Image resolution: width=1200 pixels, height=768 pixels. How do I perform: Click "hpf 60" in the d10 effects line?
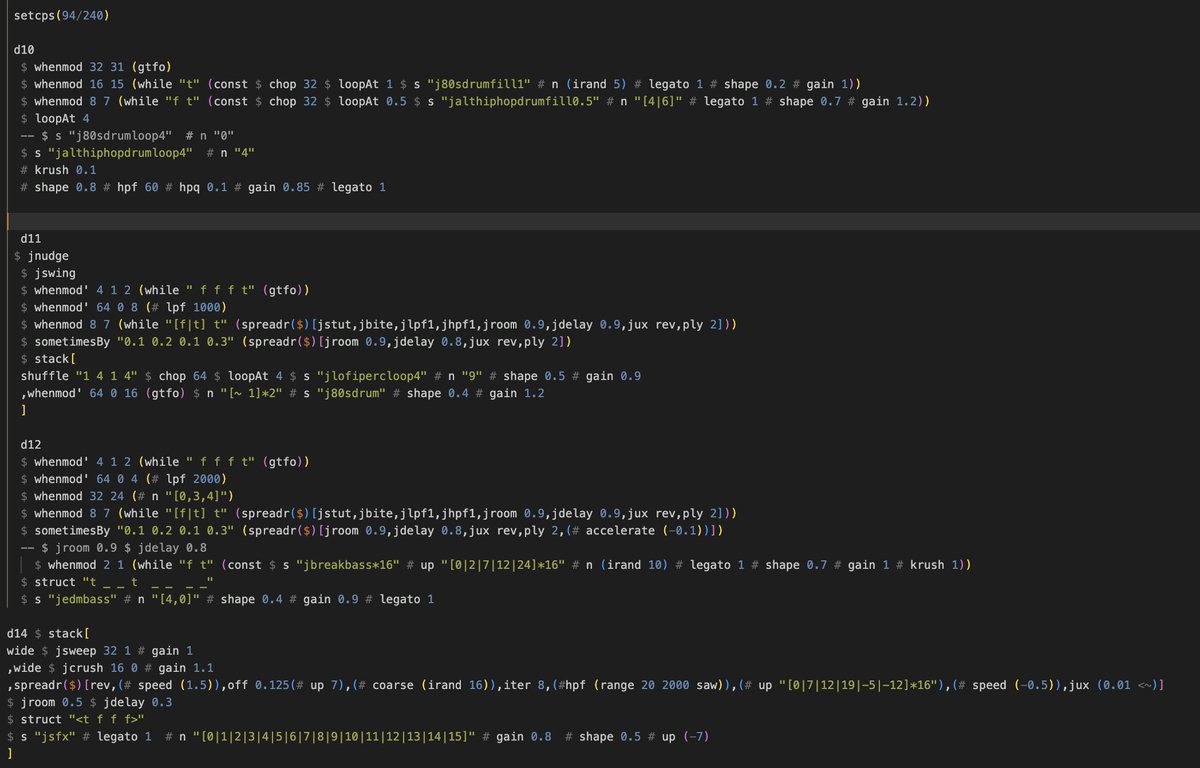pos(137,187)
